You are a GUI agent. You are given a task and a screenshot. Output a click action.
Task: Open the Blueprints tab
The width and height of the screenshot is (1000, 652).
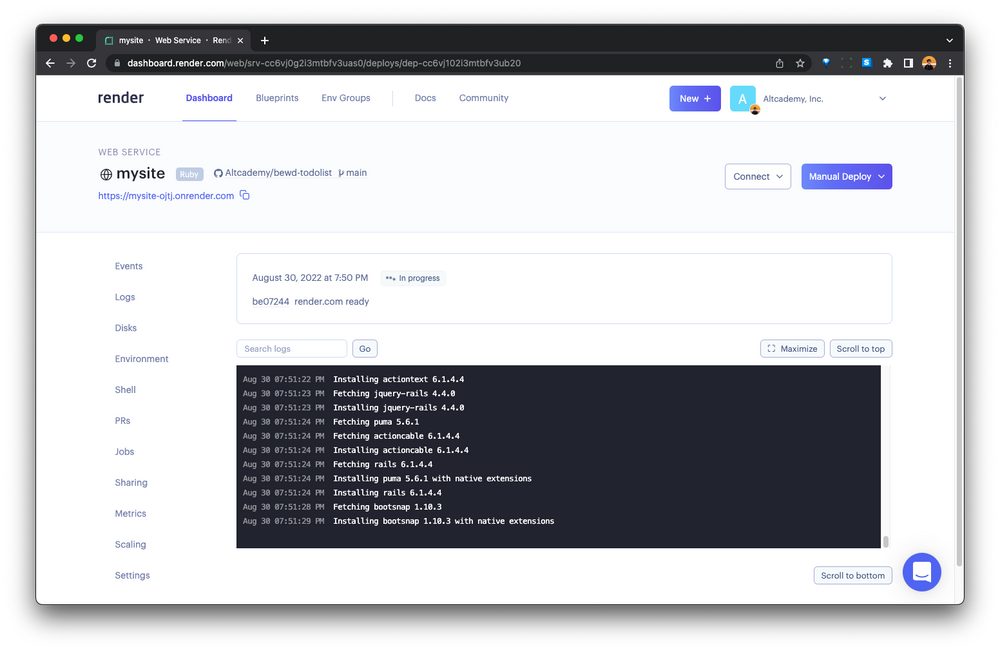tap(277, 98)
